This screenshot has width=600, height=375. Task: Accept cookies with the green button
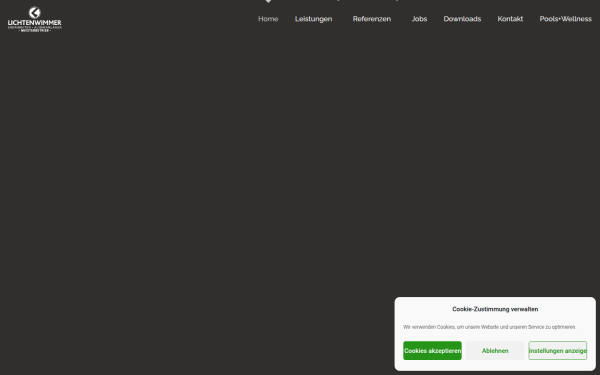[x=432, y=351]
